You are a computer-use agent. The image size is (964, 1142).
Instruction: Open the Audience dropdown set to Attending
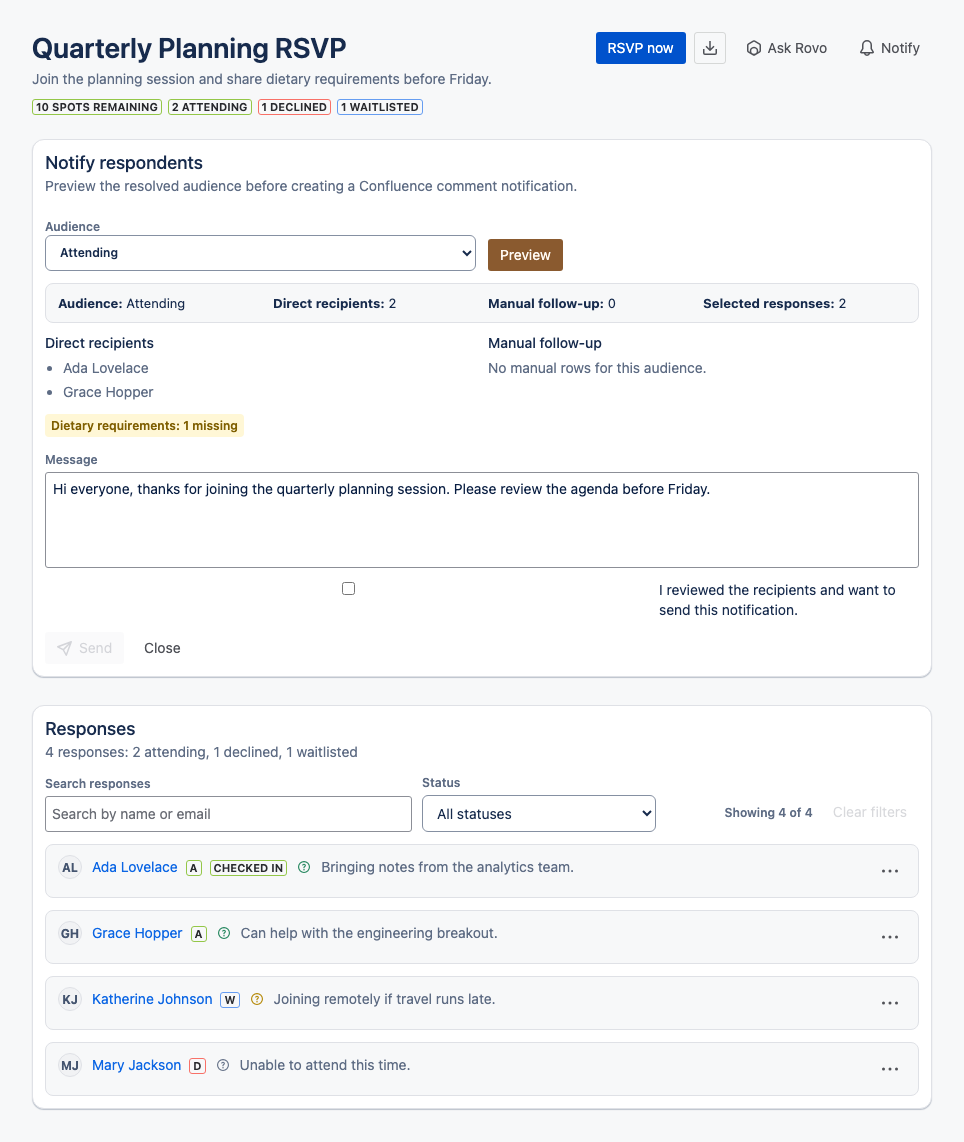click(x=261, y=253)
